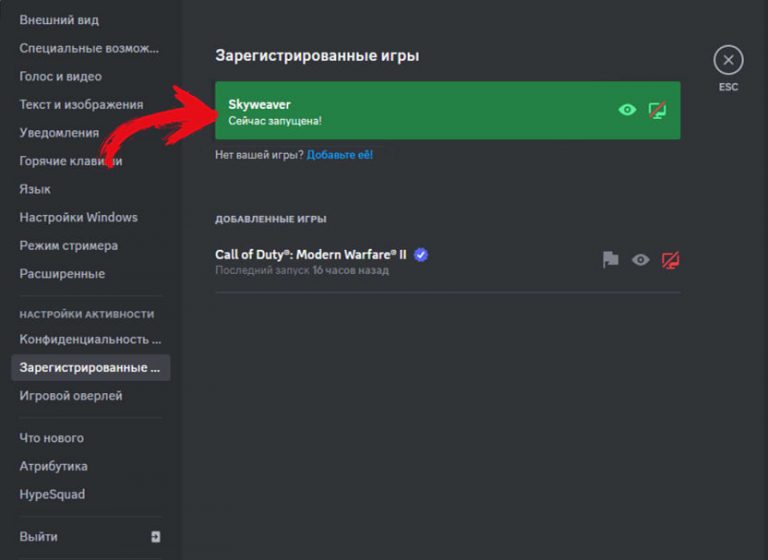Toggle overlay icon for Skyweaver
This screenshot has width=768, height=560.
click(657, 110)
